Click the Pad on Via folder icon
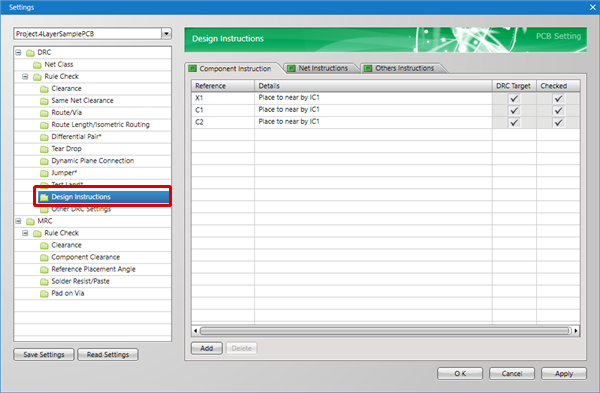 tap(44, 294)
